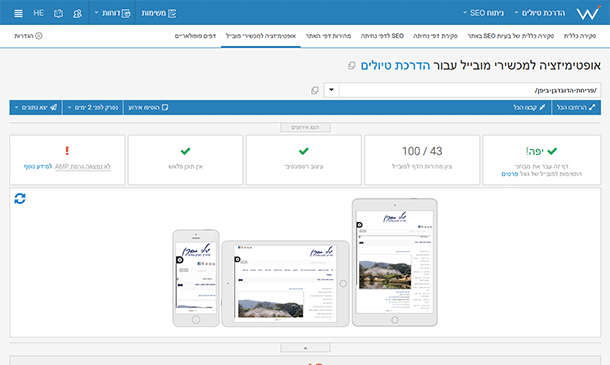Click the לא נמצאה גרסת AMP text
Screen dimensions: 610x365
pos(82,167)
